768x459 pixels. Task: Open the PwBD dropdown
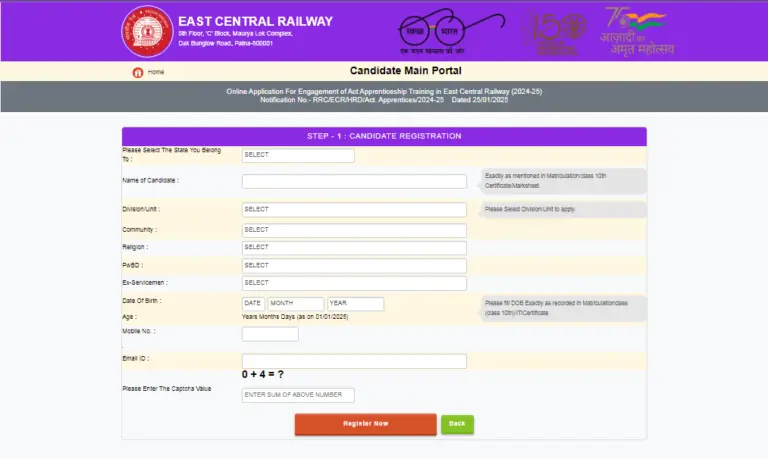pyautogui.click(x=354, y=265)
